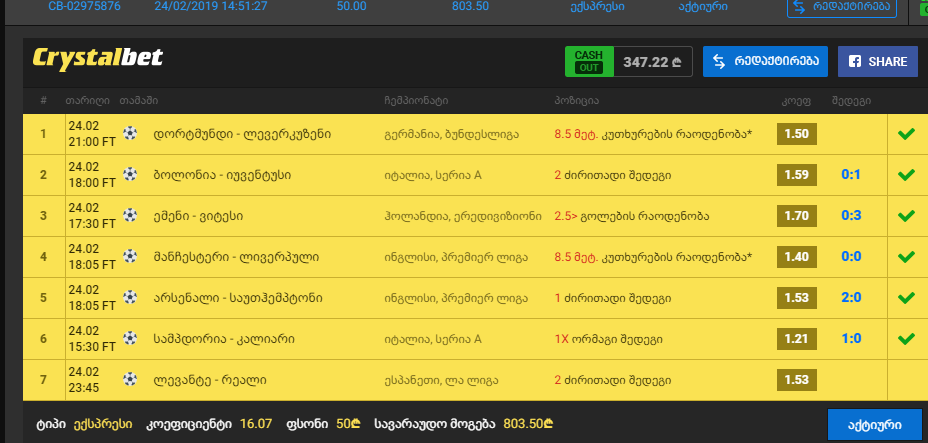This screenshot has height=443, width=928.
Task: Click the outlined რედაქტირება button in top row
Action: tap(842, 7)
